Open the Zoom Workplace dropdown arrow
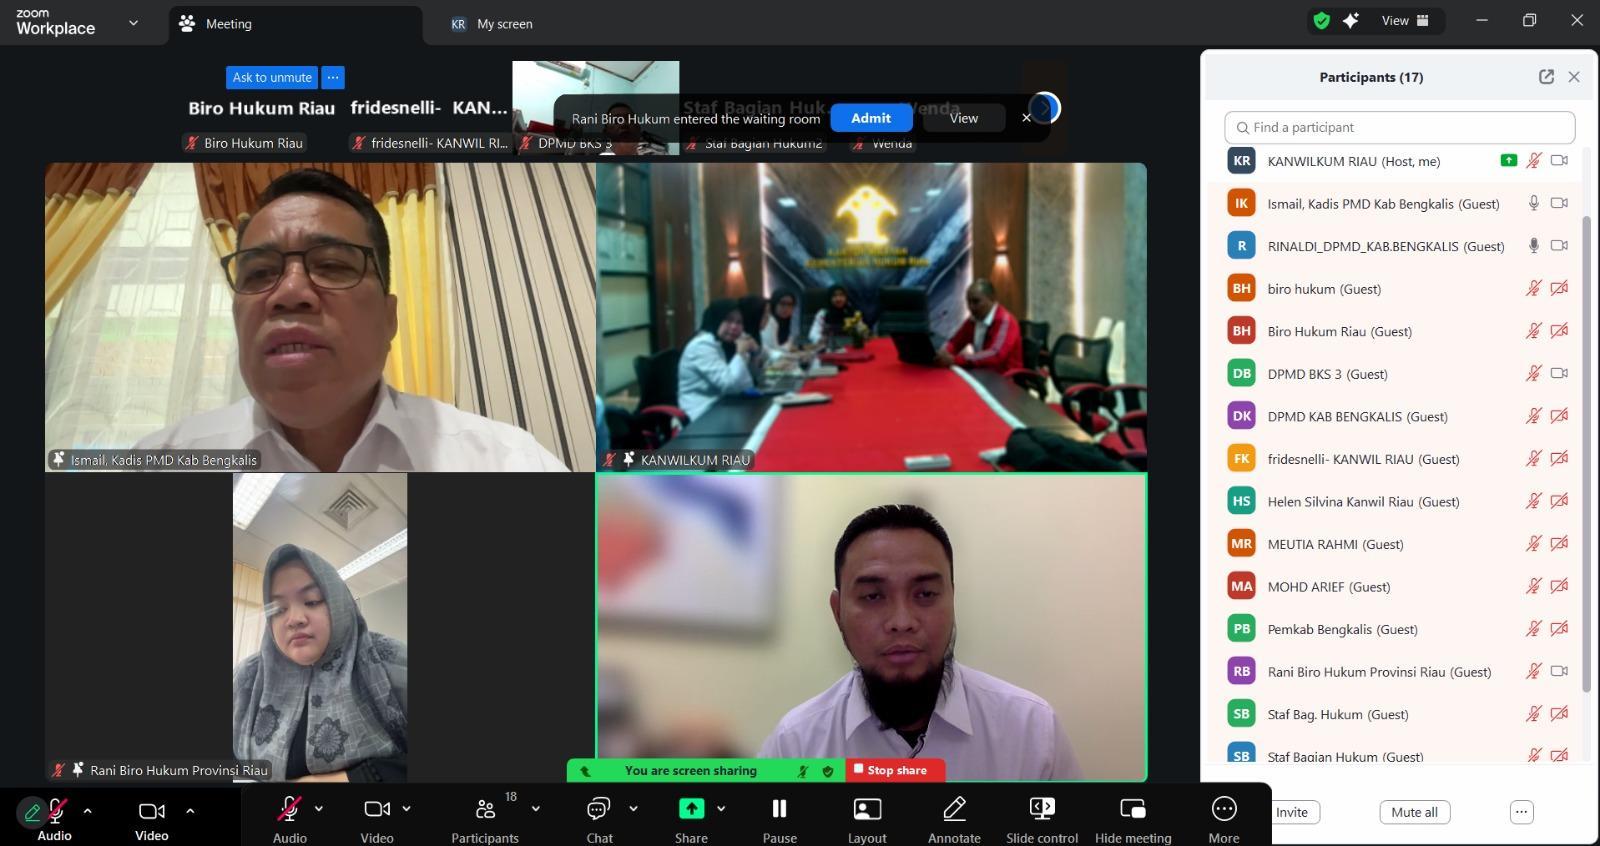This screenshot has height=846, width=1600. [133, 23]
